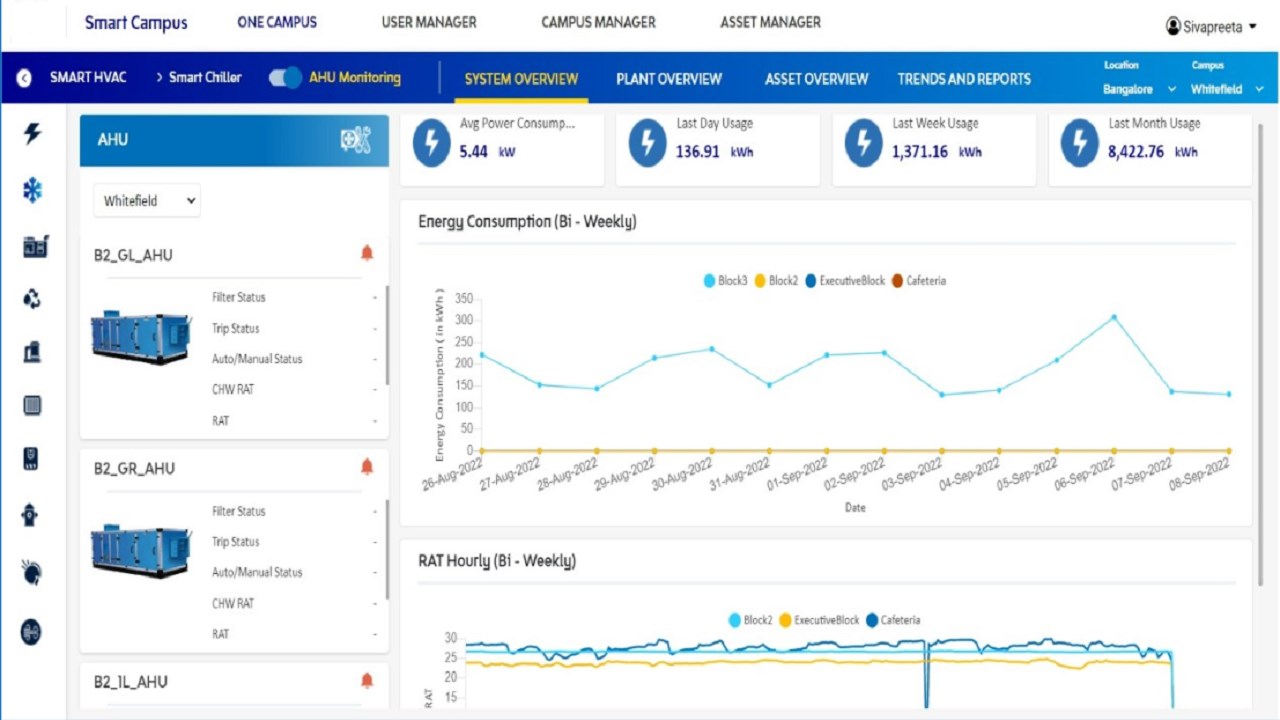
Task: Open the B2_GL_AHU card title
Action: (x=133, y=255)
